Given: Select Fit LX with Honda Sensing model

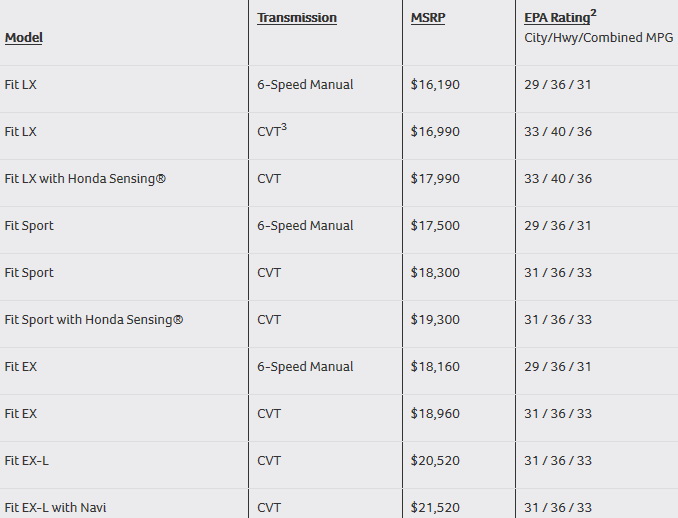Looking at the screenshot, I should click(85, 179).
